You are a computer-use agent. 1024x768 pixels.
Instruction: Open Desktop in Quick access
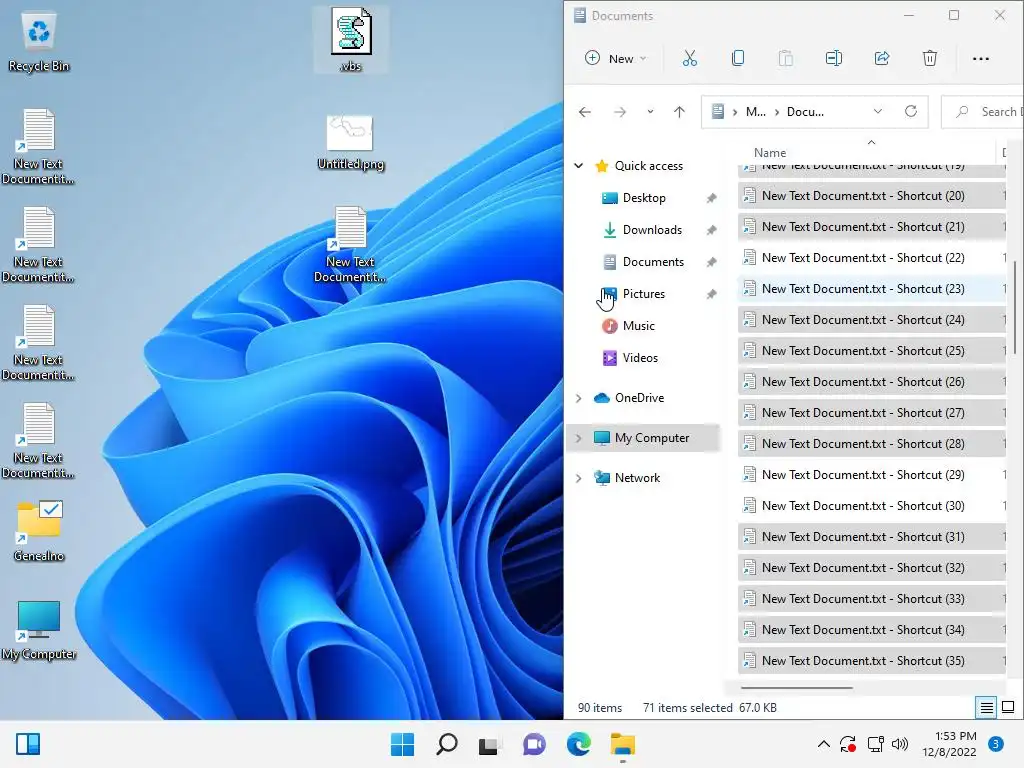(644, 198)
